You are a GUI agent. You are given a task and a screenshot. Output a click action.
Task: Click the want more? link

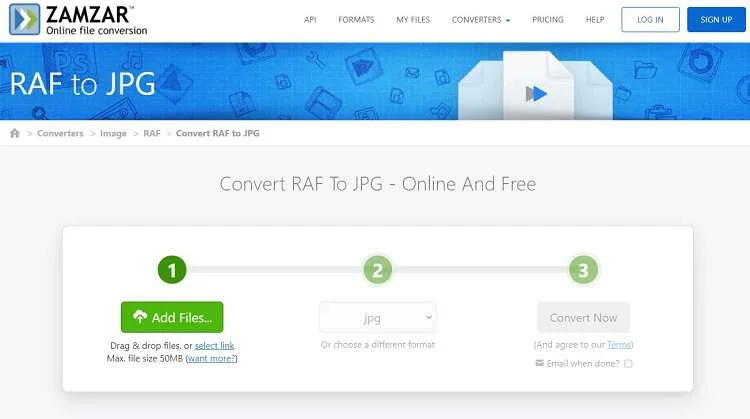tap(211, 358)
